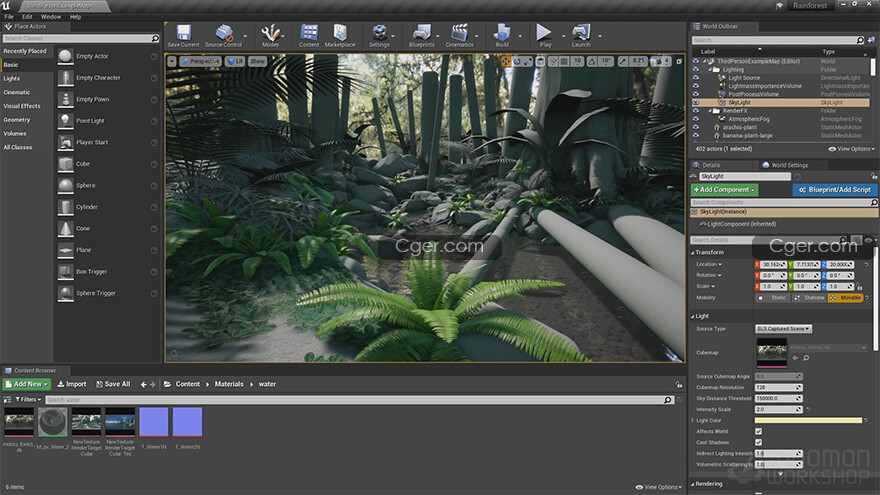
Task: Toggle the Affects World checkbox
Action: (758, 431)
